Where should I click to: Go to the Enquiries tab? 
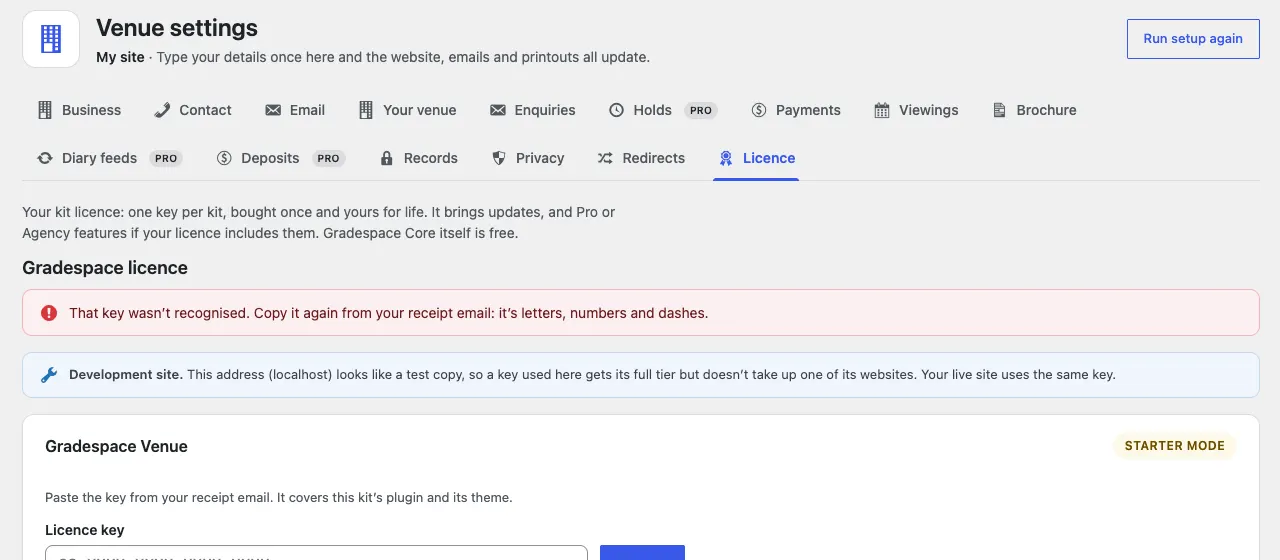532,110
